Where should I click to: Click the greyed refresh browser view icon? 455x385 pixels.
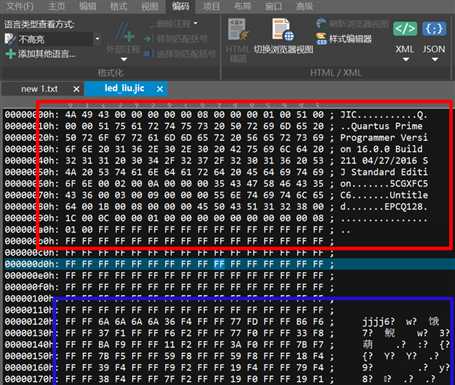(x=321, y=23)
